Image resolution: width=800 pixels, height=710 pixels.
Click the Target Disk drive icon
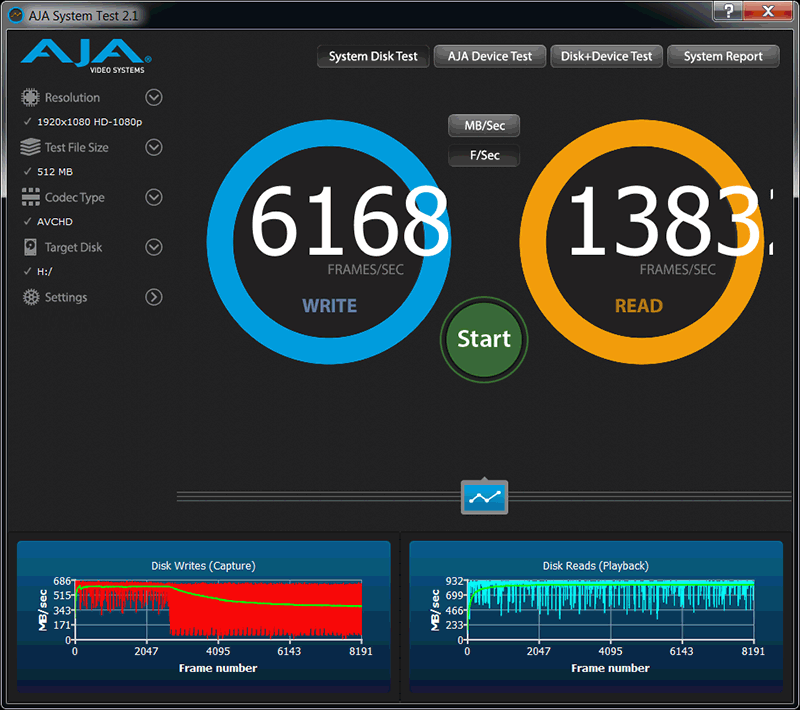pos(31,247)
